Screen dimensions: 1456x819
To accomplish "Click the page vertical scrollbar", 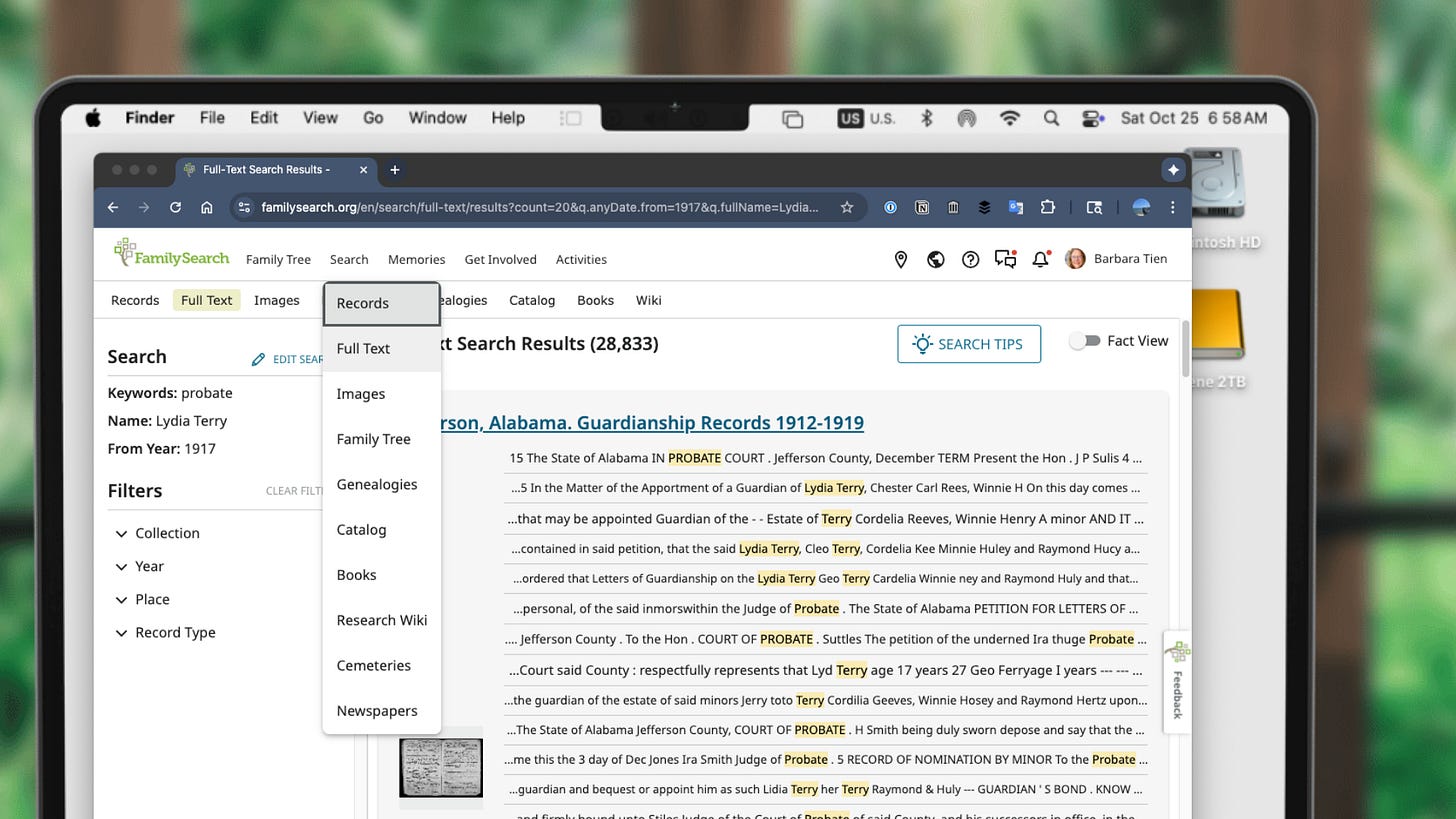I will 1186,348.
